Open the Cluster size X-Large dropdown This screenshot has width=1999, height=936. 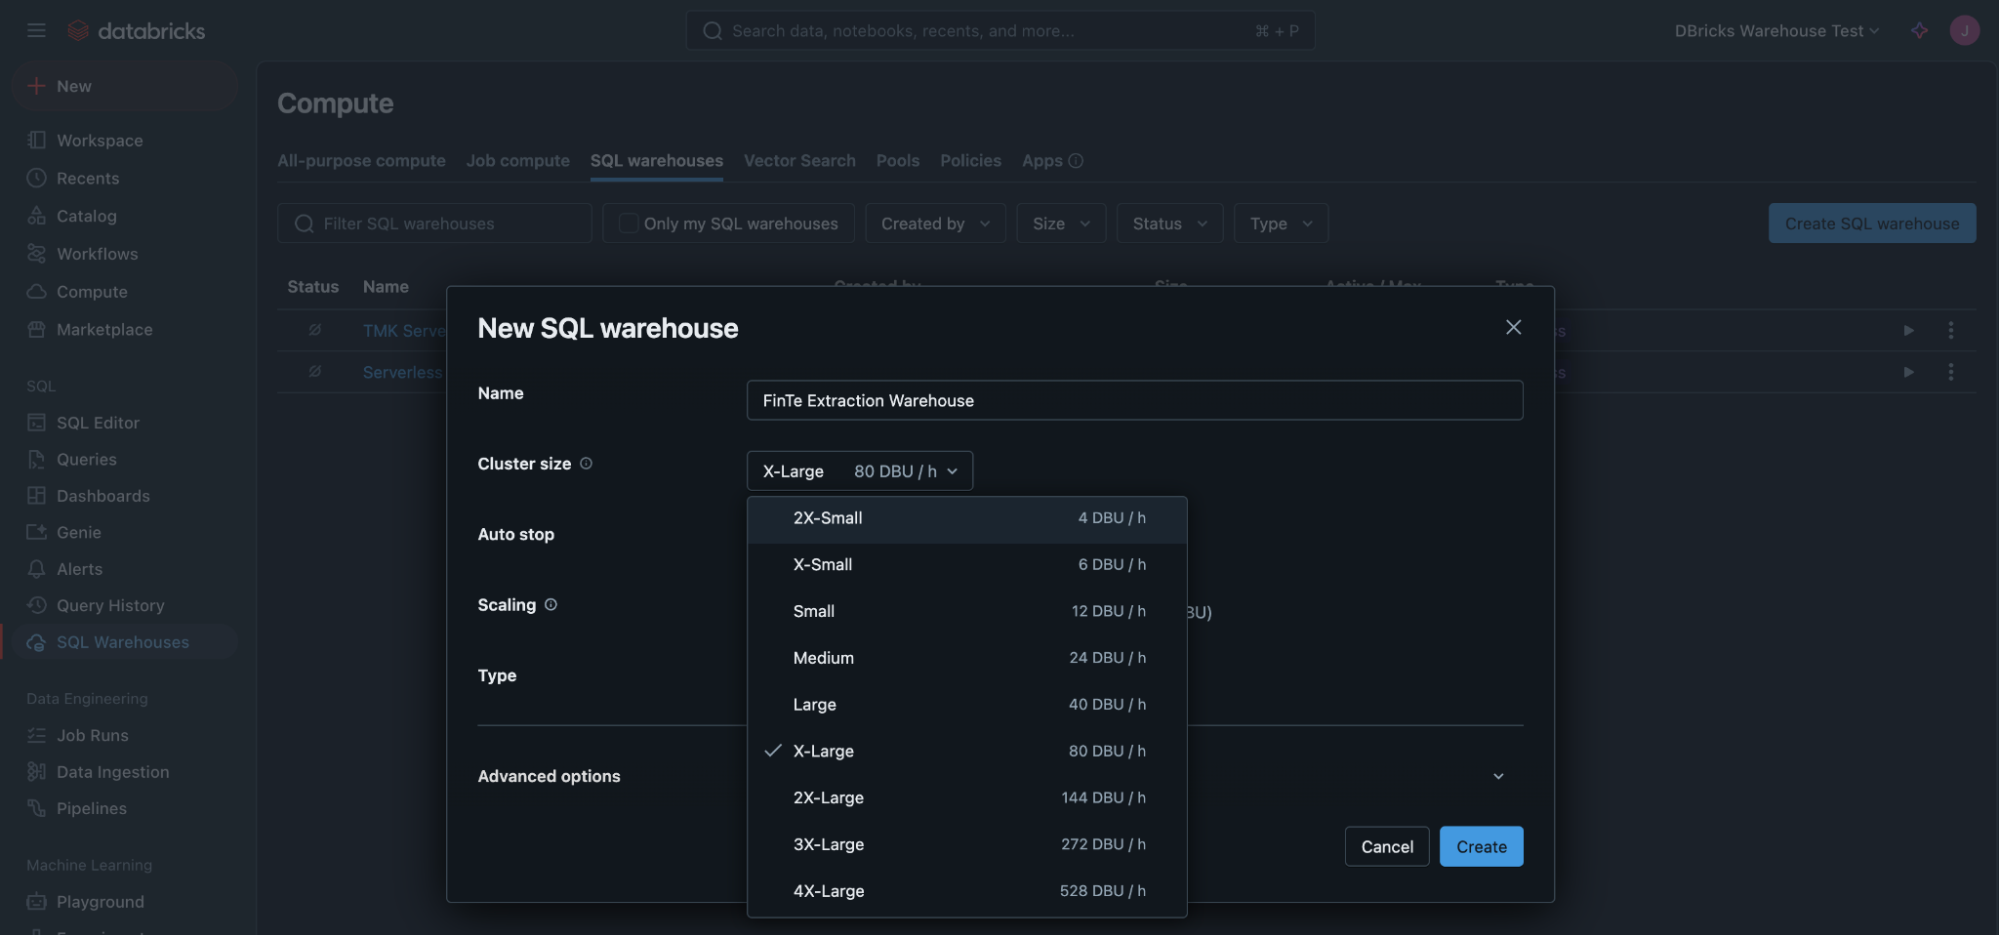click(860, 471)
